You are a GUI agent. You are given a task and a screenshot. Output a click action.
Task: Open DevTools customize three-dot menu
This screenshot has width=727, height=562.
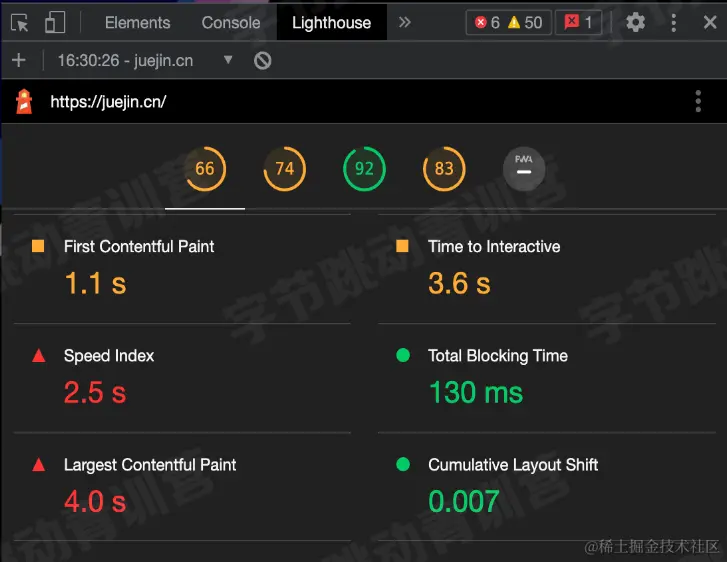[673, 22]
